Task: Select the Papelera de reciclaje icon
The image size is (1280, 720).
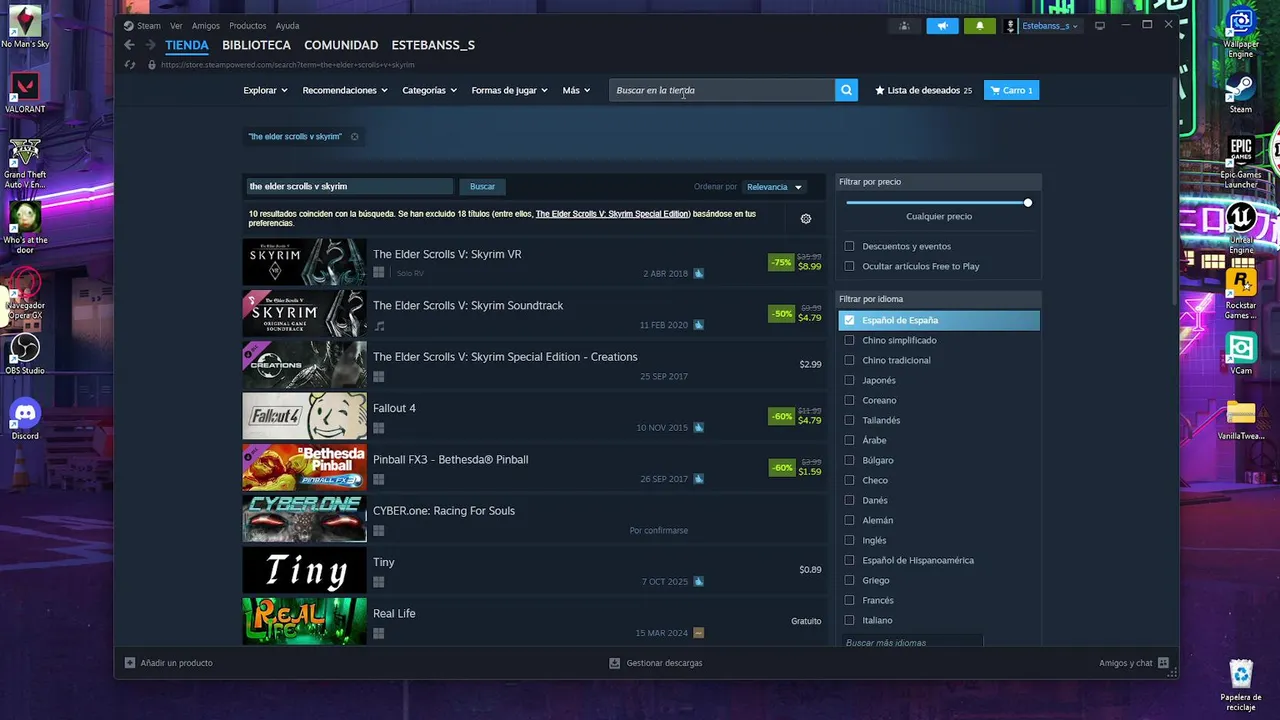Action: click(x=1240, y=684)
